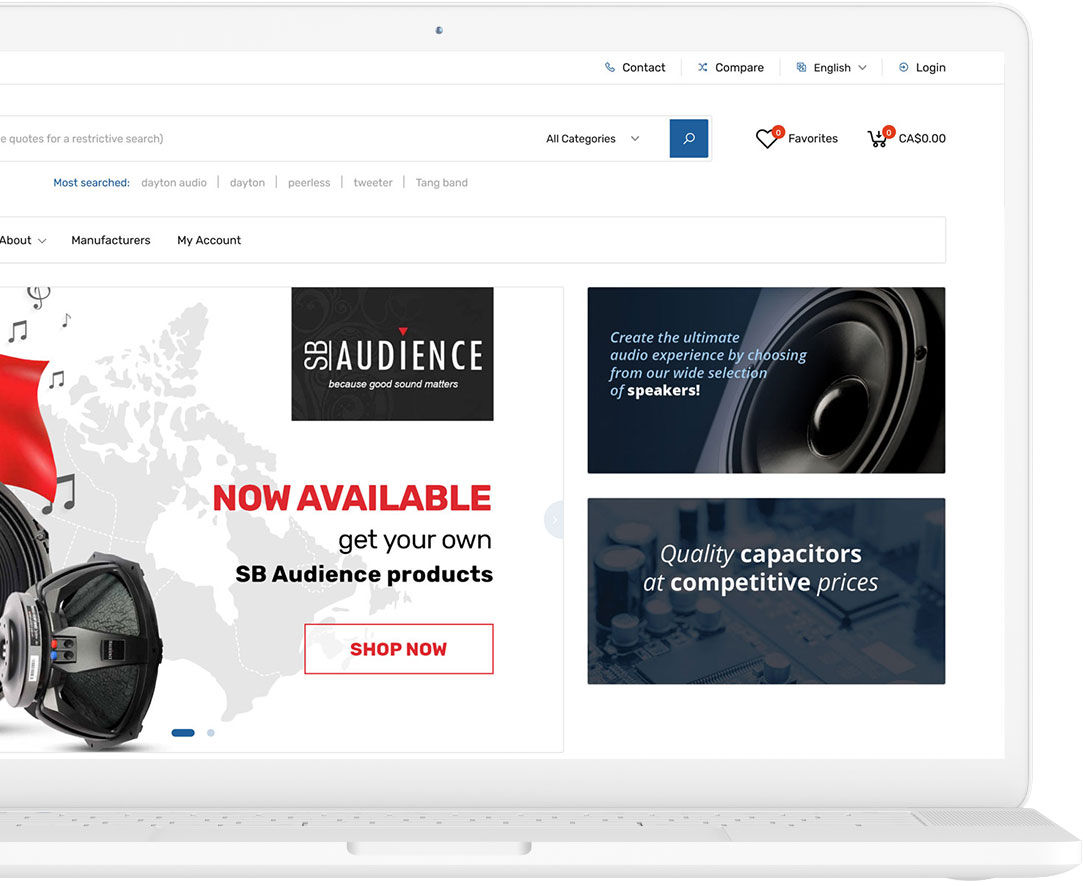
Task: Click the Compare shuffle icon
Action: pos(702,67)
